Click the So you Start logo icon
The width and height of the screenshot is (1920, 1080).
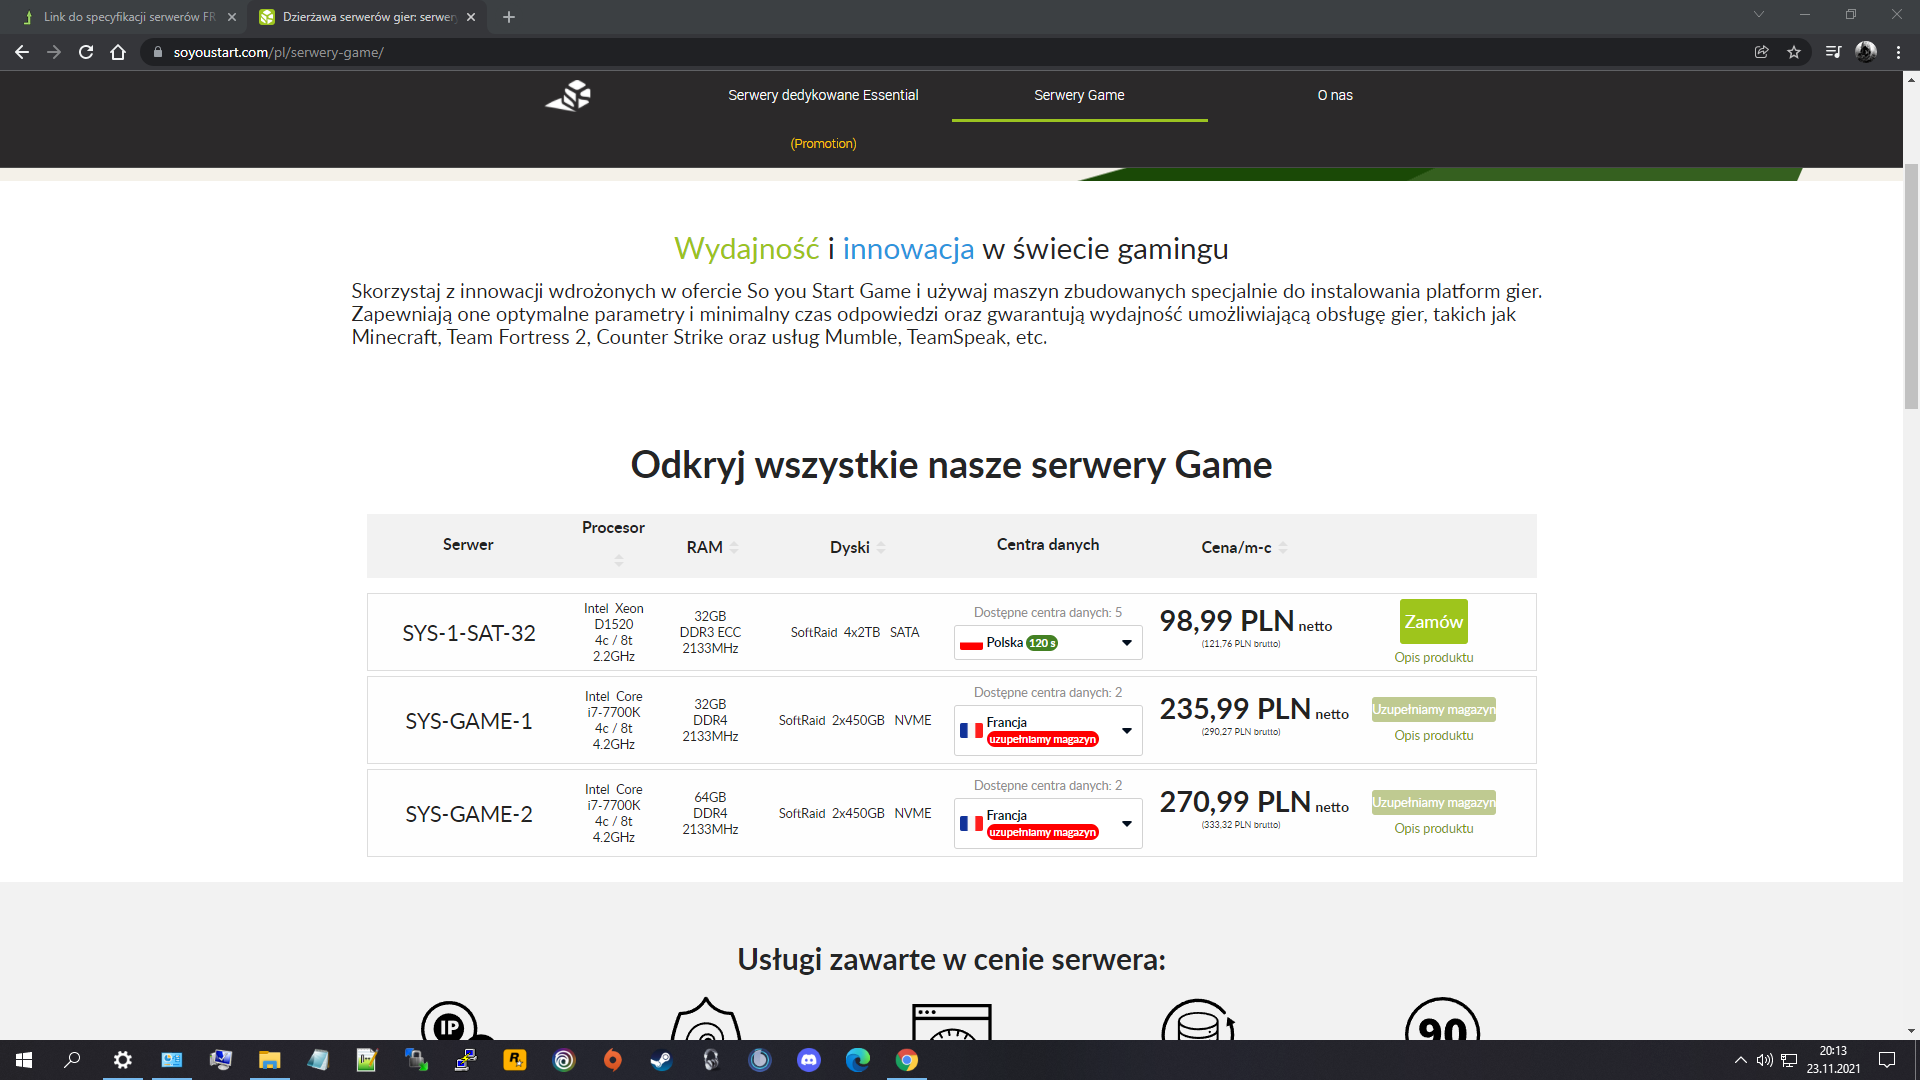(x=569, y=96)
